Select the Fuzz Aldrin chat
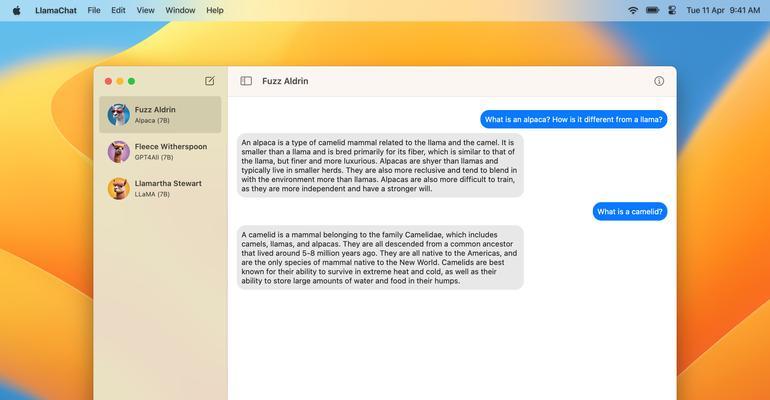770x400 pixels. (160, 114)
